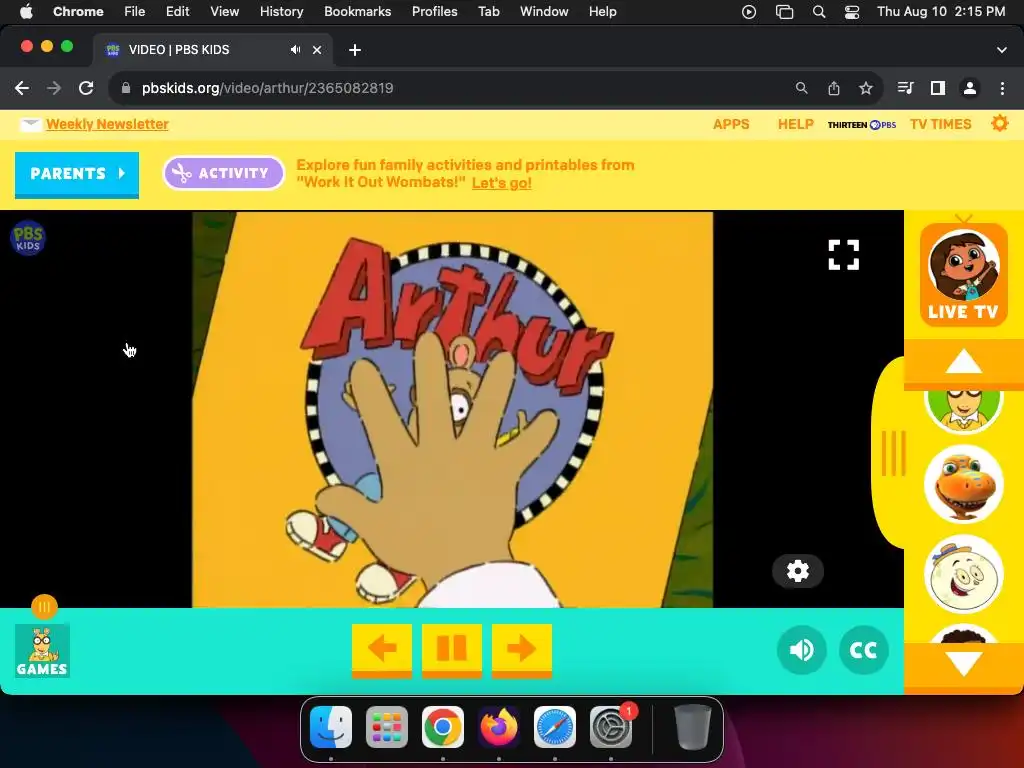The image size is (1024, 768).
Task: Open the PARENTS section
Action: tap(77, 174)
